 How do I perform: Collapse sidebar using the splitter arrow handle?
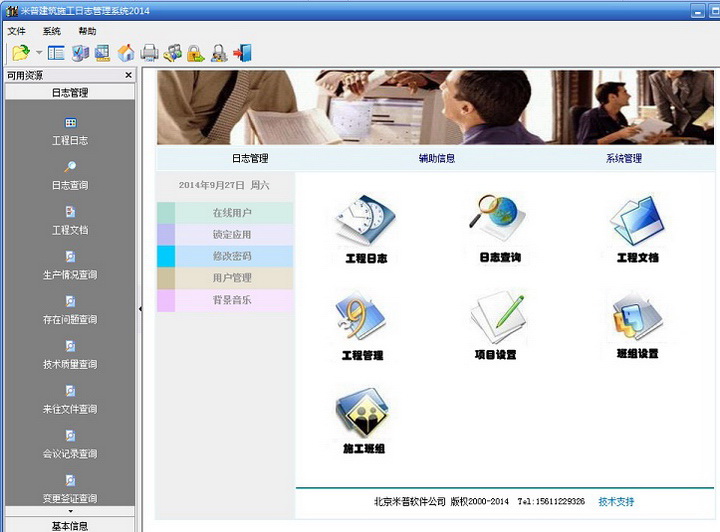click(x=140, y=309)
